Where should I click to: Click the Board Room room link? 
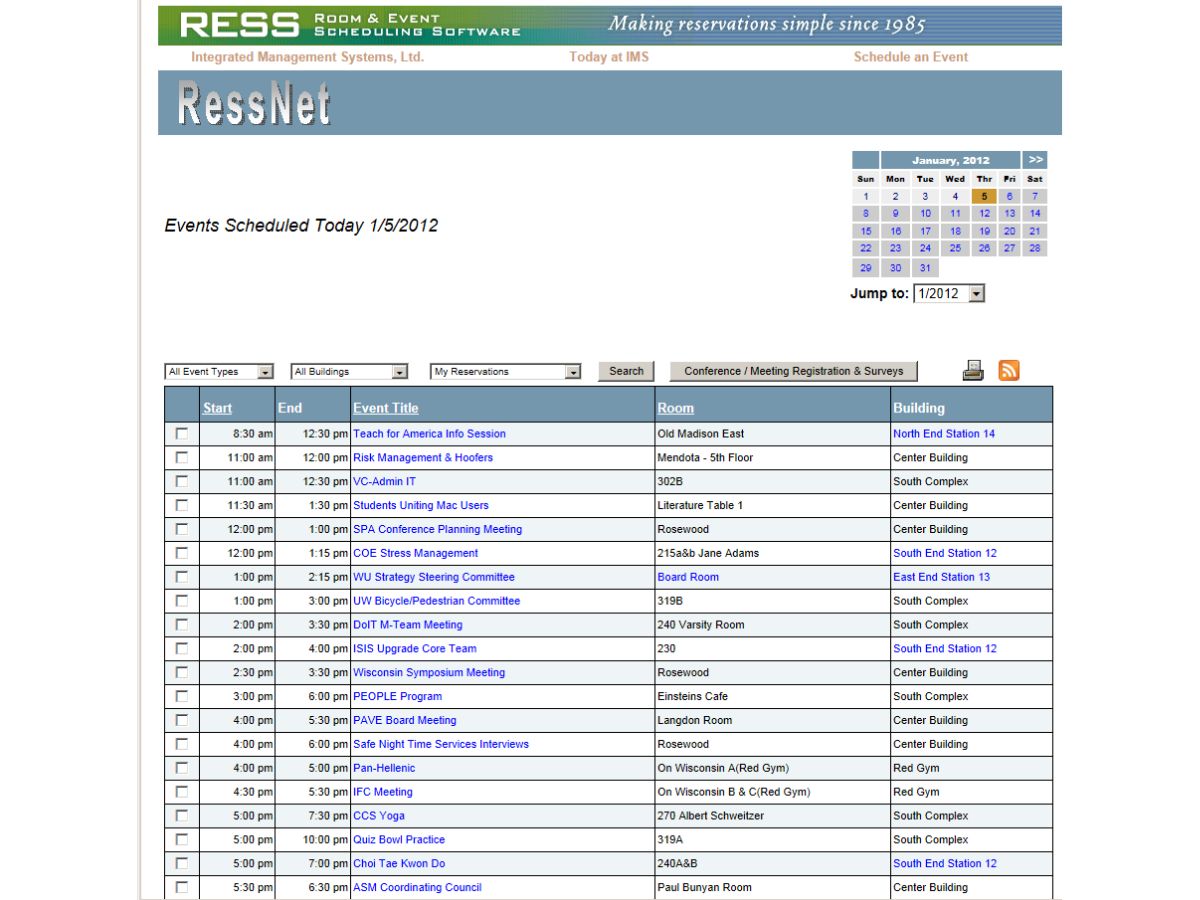pos(688,577)
